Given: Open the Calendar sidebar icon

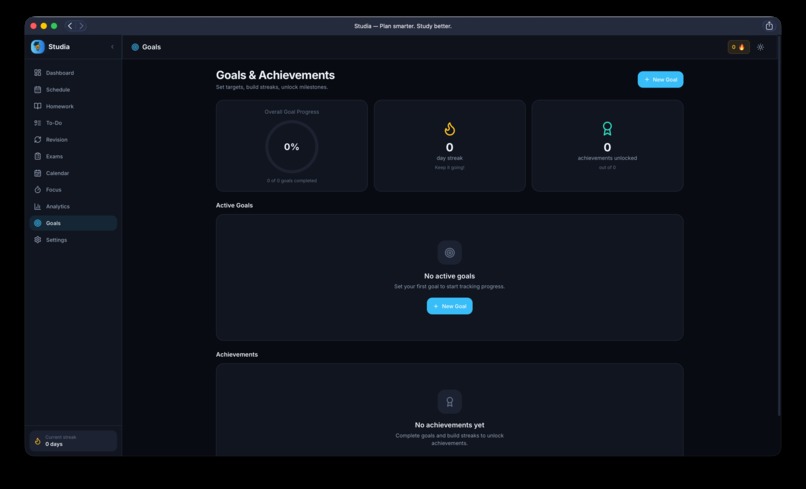Looking at the screenshot, I should pyautogui.click(x=38, y=173).
